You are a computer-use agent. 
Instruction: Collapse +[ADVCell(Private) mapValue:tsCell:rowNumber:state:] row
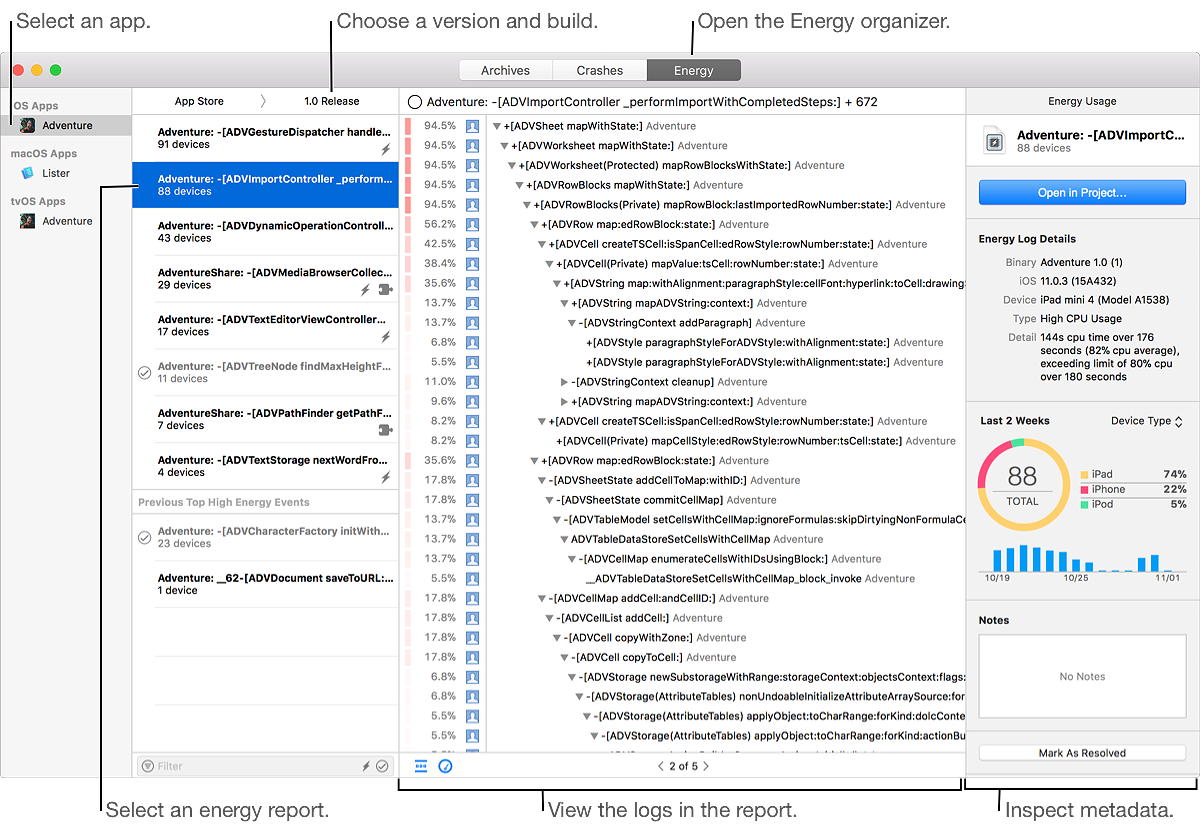click(x=549, y=264)
